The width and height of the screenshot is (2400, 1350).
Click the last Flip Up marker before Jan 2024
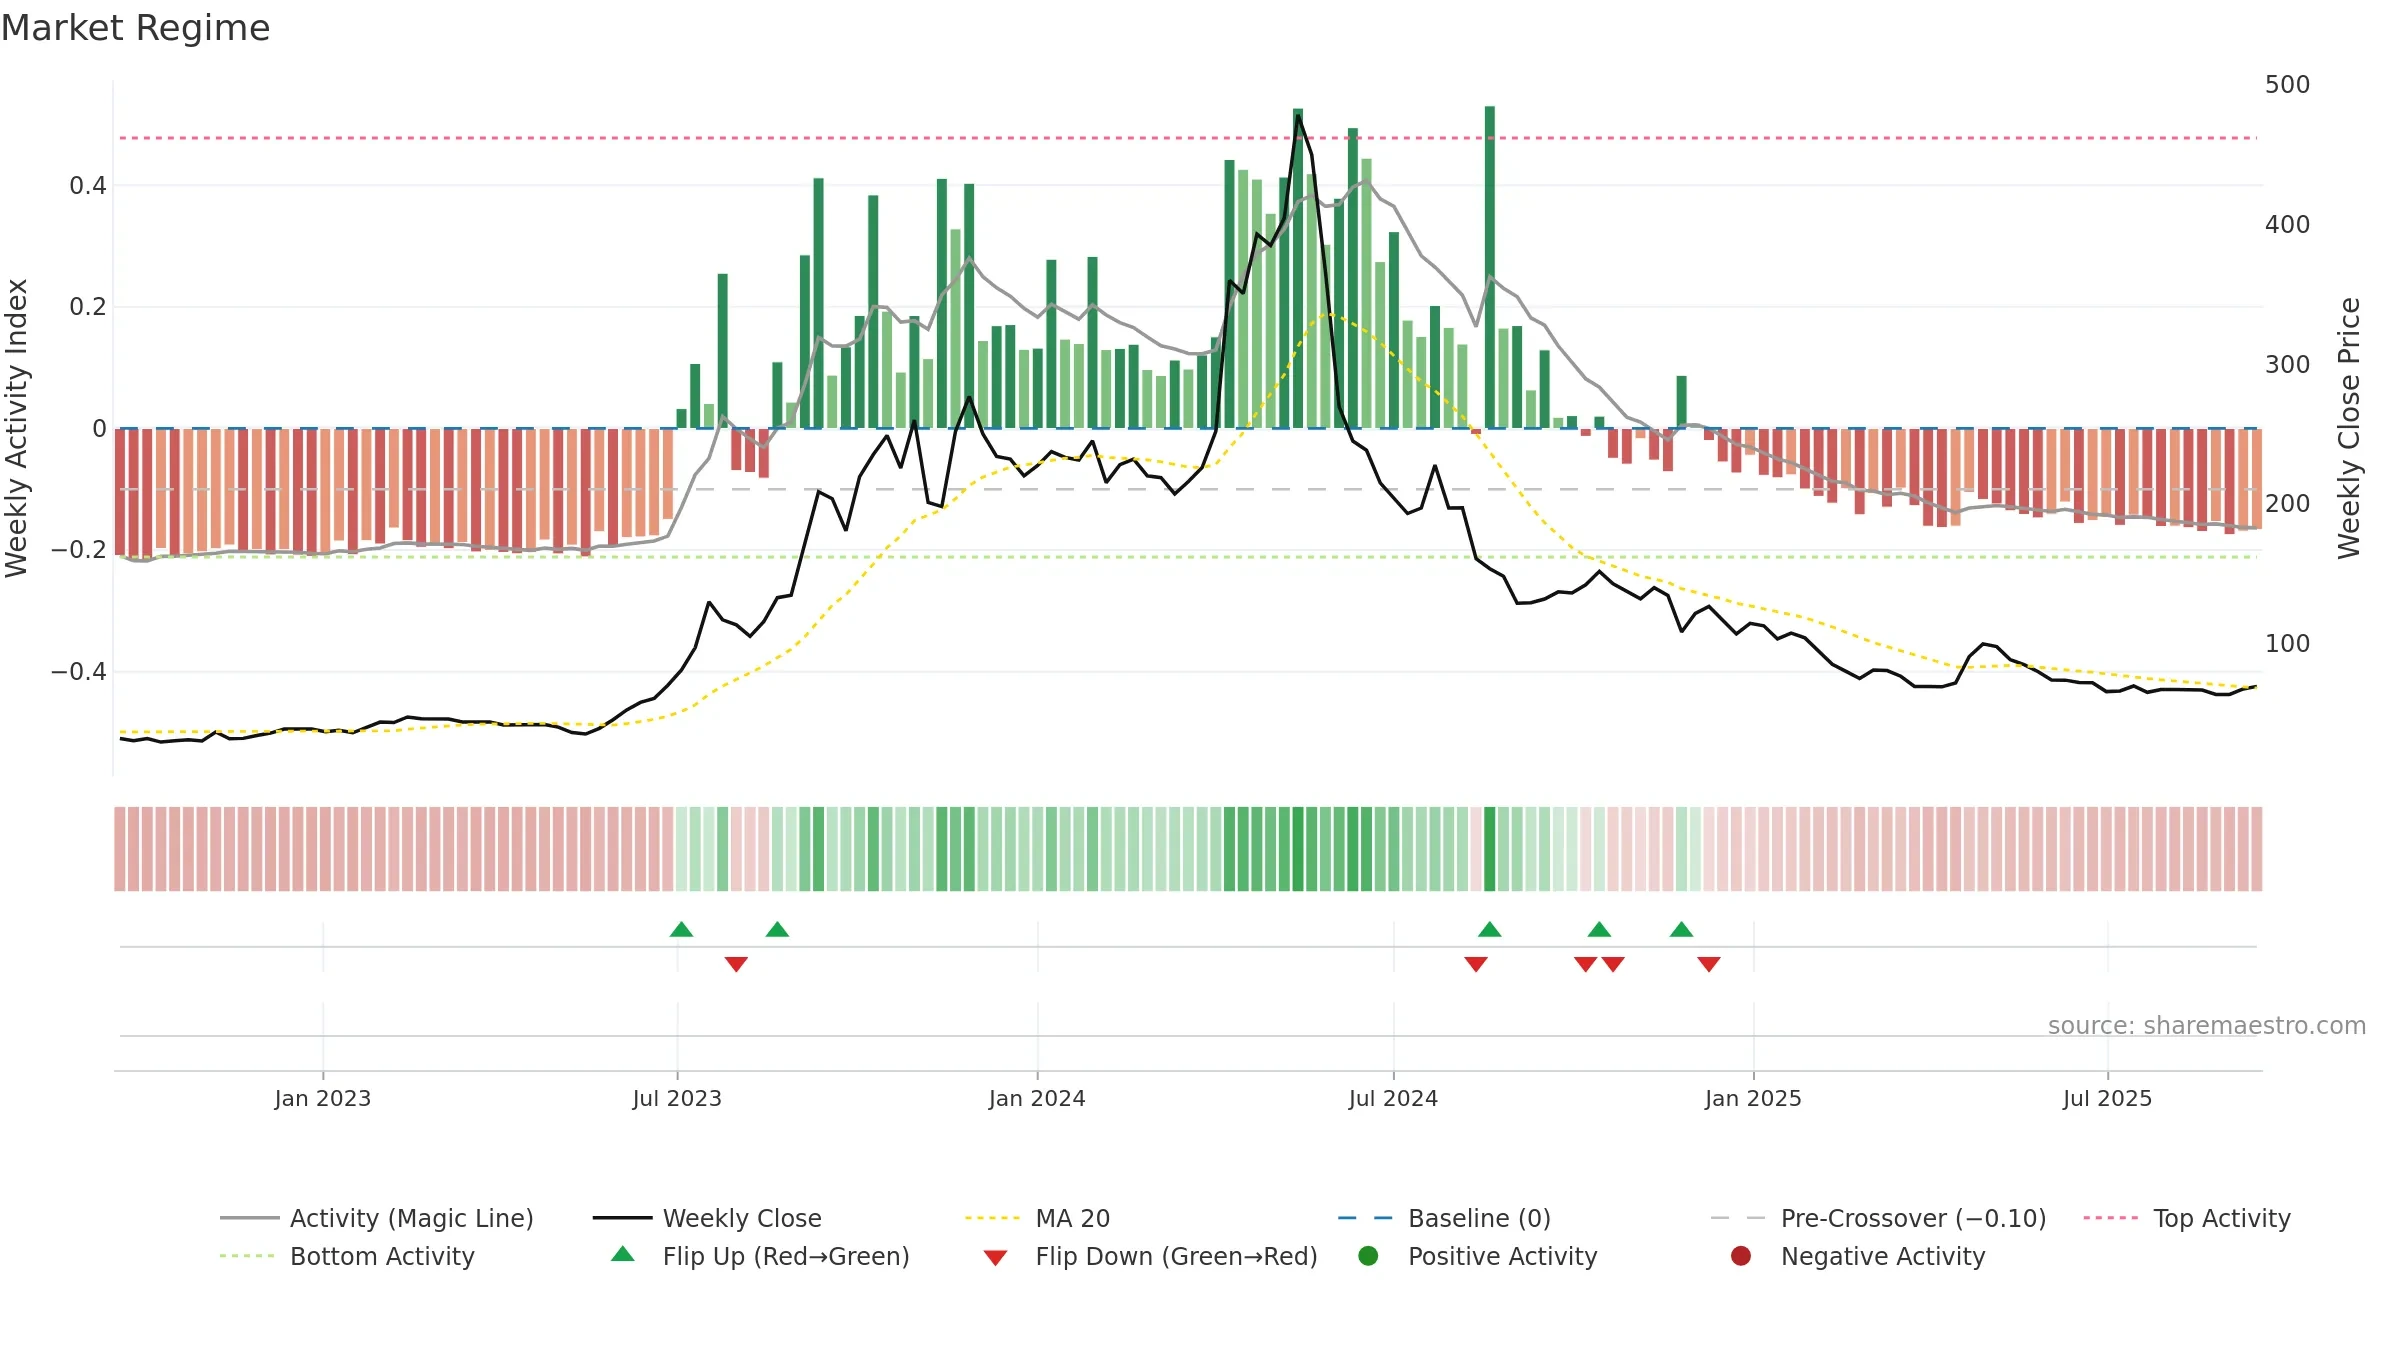pyautogui.click(x=777, y=929)
